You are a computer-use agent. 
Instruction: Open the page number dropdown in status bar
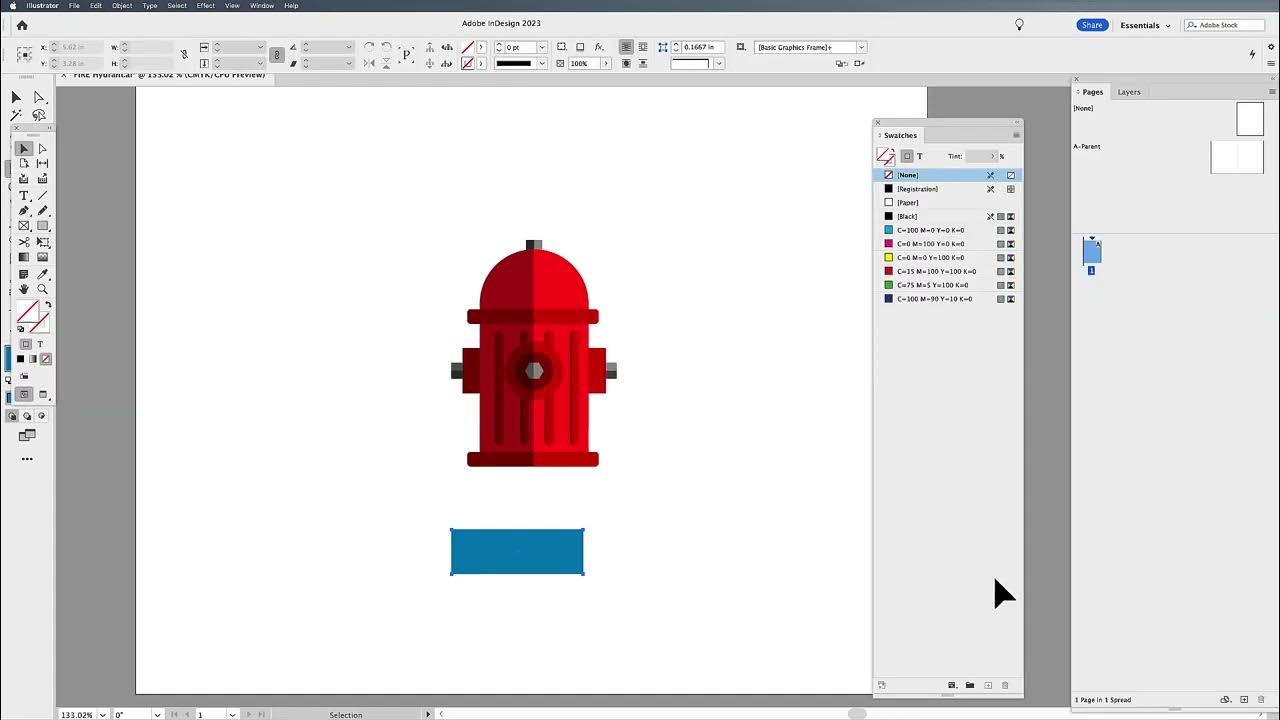coord(232,715)
